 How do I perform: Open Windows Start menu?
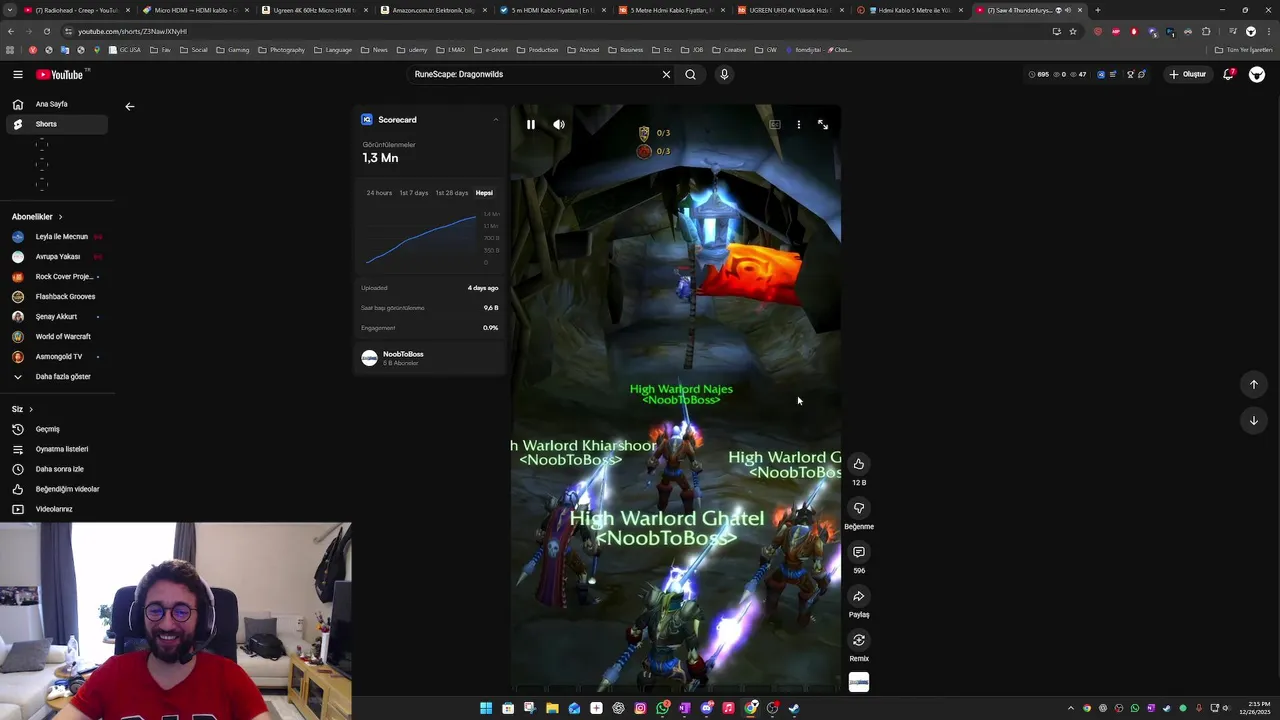[x=486, y=708]
